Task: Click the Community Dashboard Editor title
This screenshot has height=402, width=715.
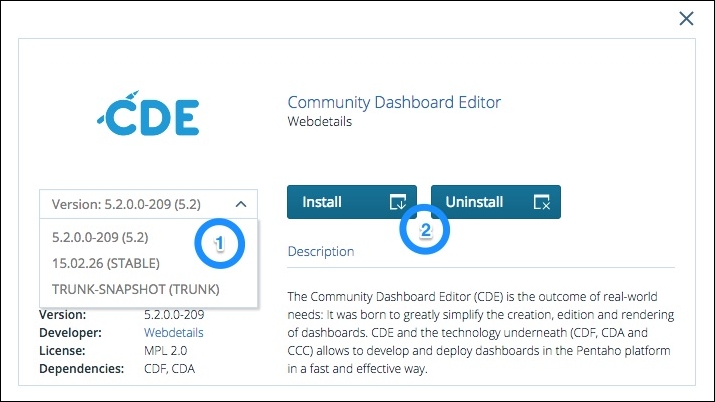Action: click(394, 102)
